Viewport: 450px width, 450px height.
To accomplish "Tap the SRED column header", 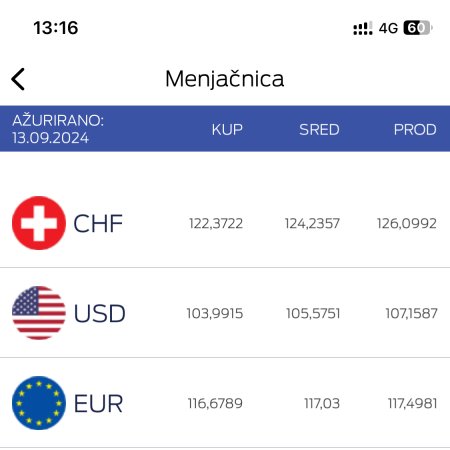I will click(319, 129).
